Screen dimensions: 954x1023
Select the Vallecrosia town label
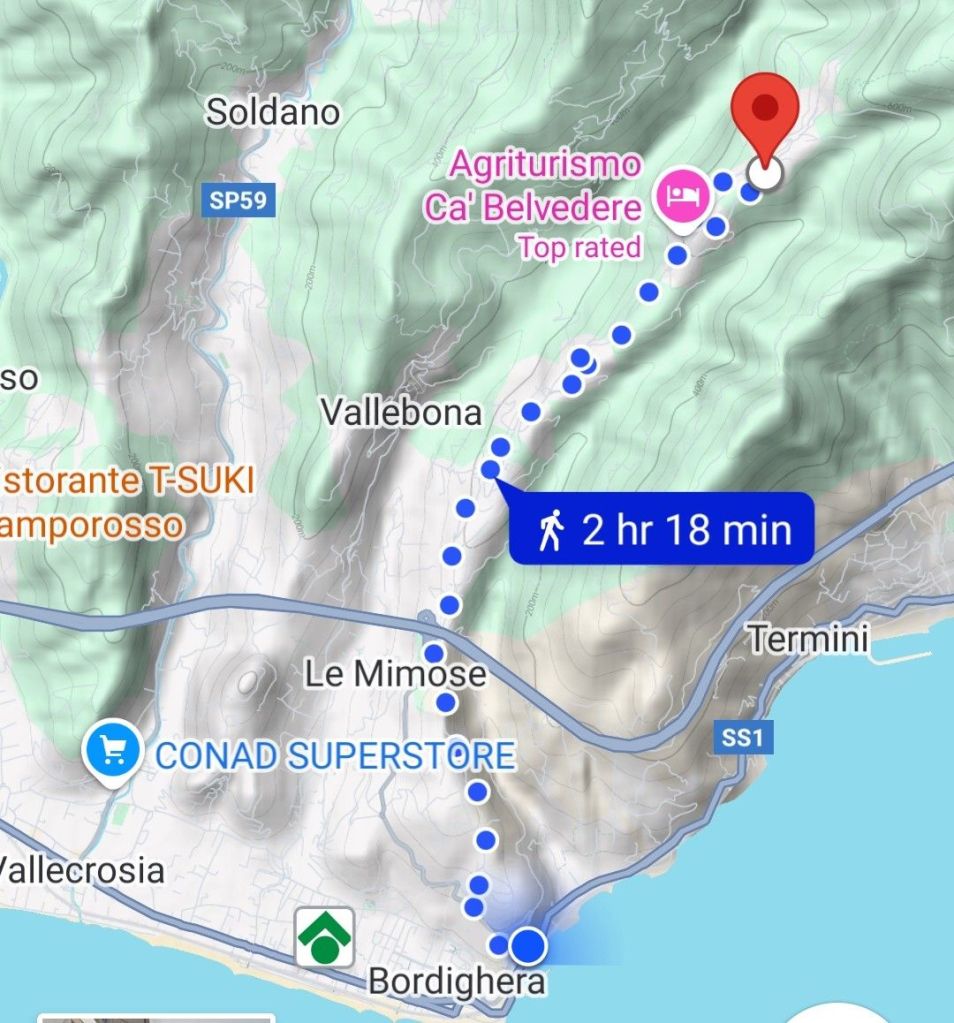(x=82, y=870)
